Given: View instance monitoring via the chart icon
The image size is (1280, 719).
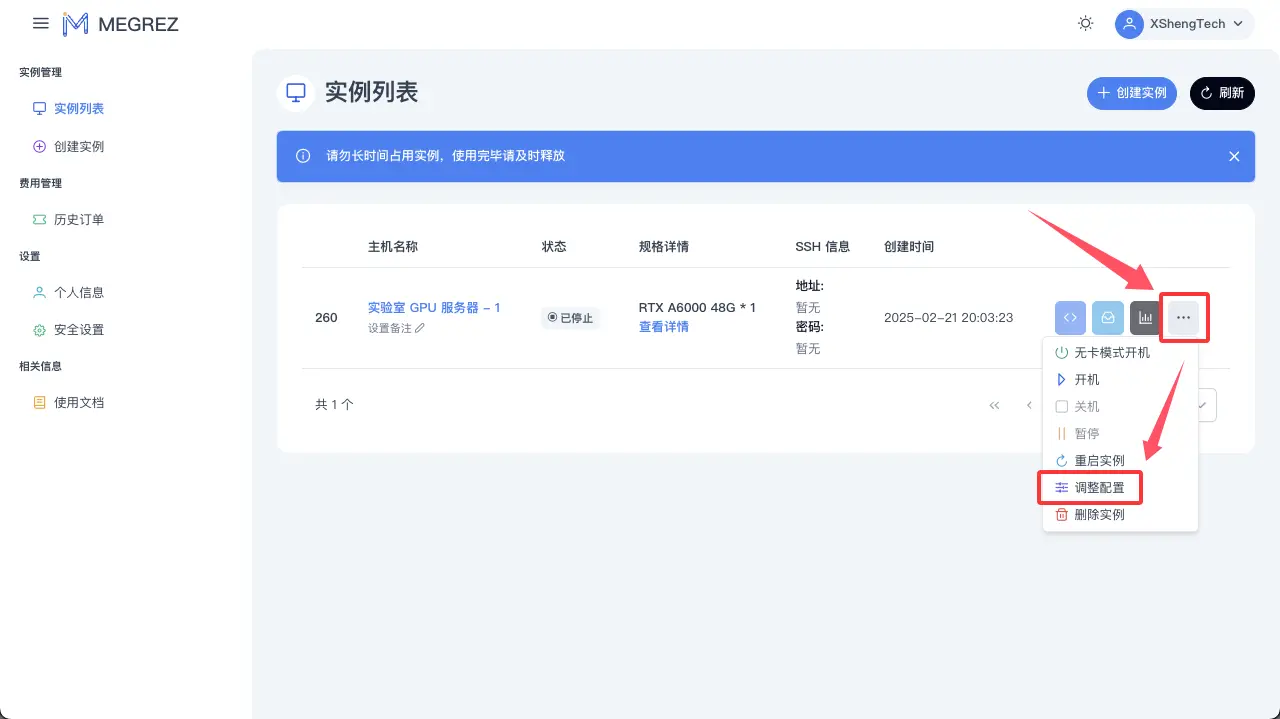Looking at the screenshot, I should pos(1145,317).
